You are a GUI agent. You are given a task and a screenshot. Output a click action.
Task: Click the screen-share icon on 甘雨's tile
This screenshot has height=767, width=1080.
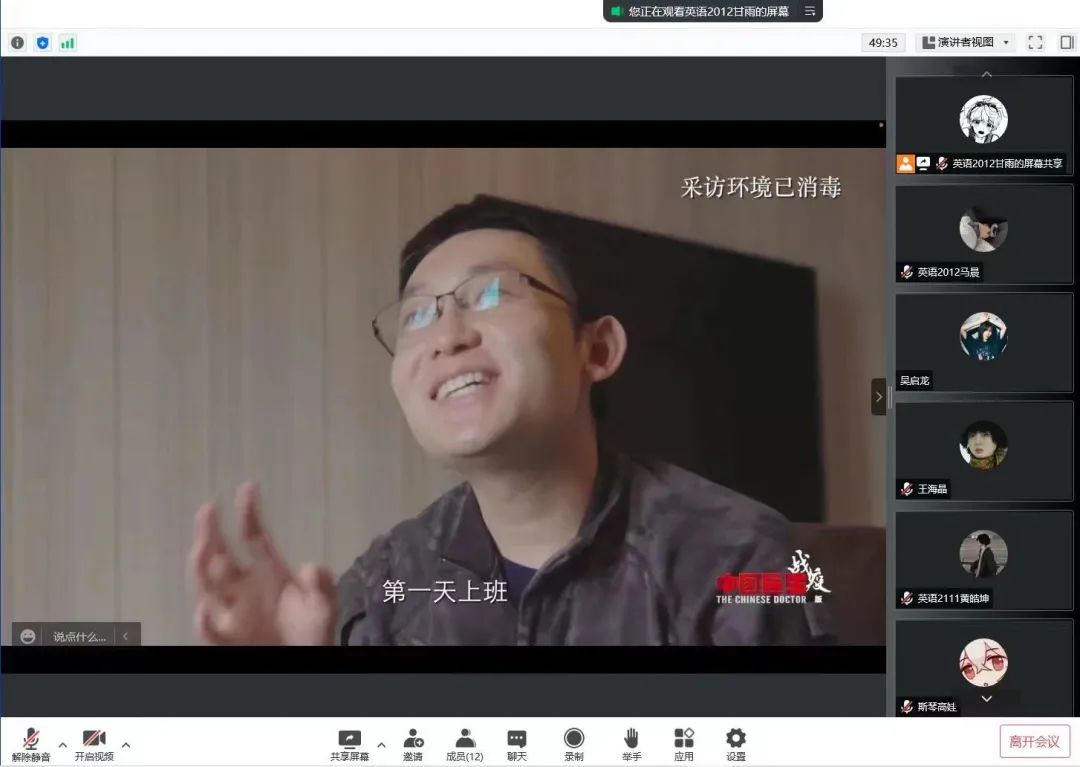(x=923, y=163)
